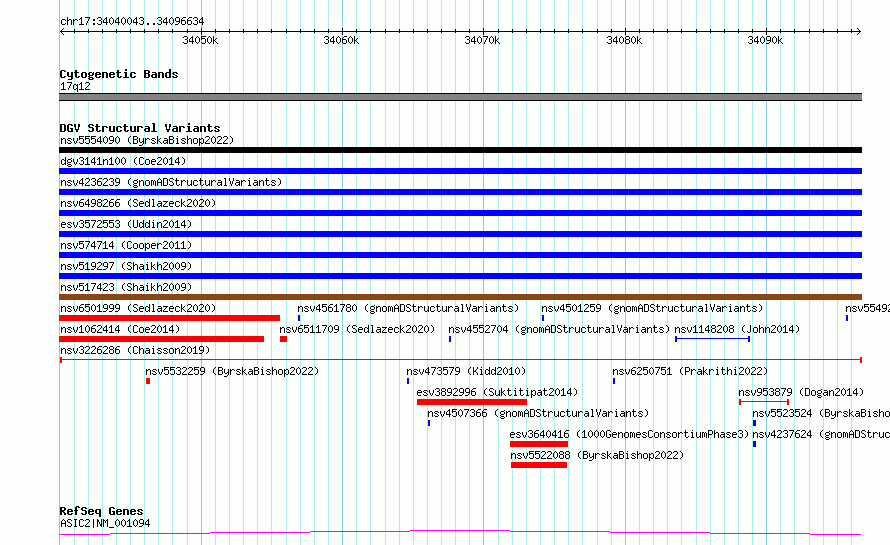Click the DGV Structural Variants track title
Image resolution: width=890 pixels, height=545 pixels.
click(140, 128)
